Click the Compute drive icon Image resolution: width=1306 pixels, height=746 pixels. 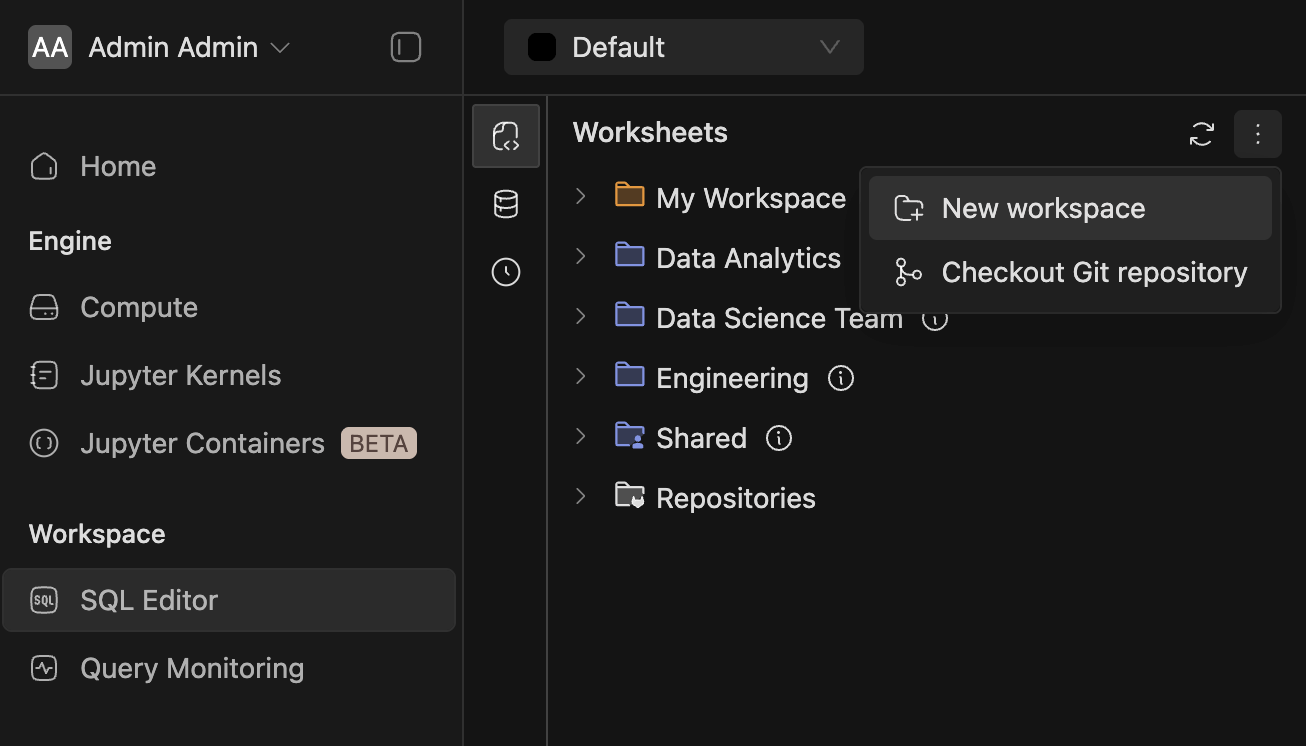click(x=44, y=307)
